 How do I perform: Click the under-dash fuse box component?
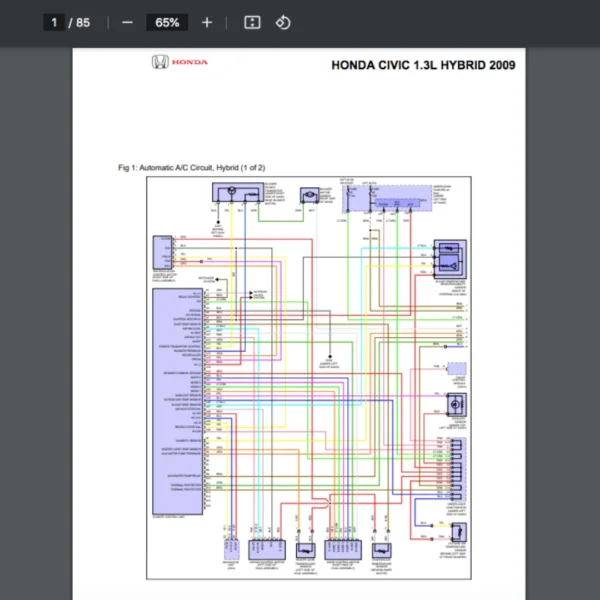(x=383, y=193)
